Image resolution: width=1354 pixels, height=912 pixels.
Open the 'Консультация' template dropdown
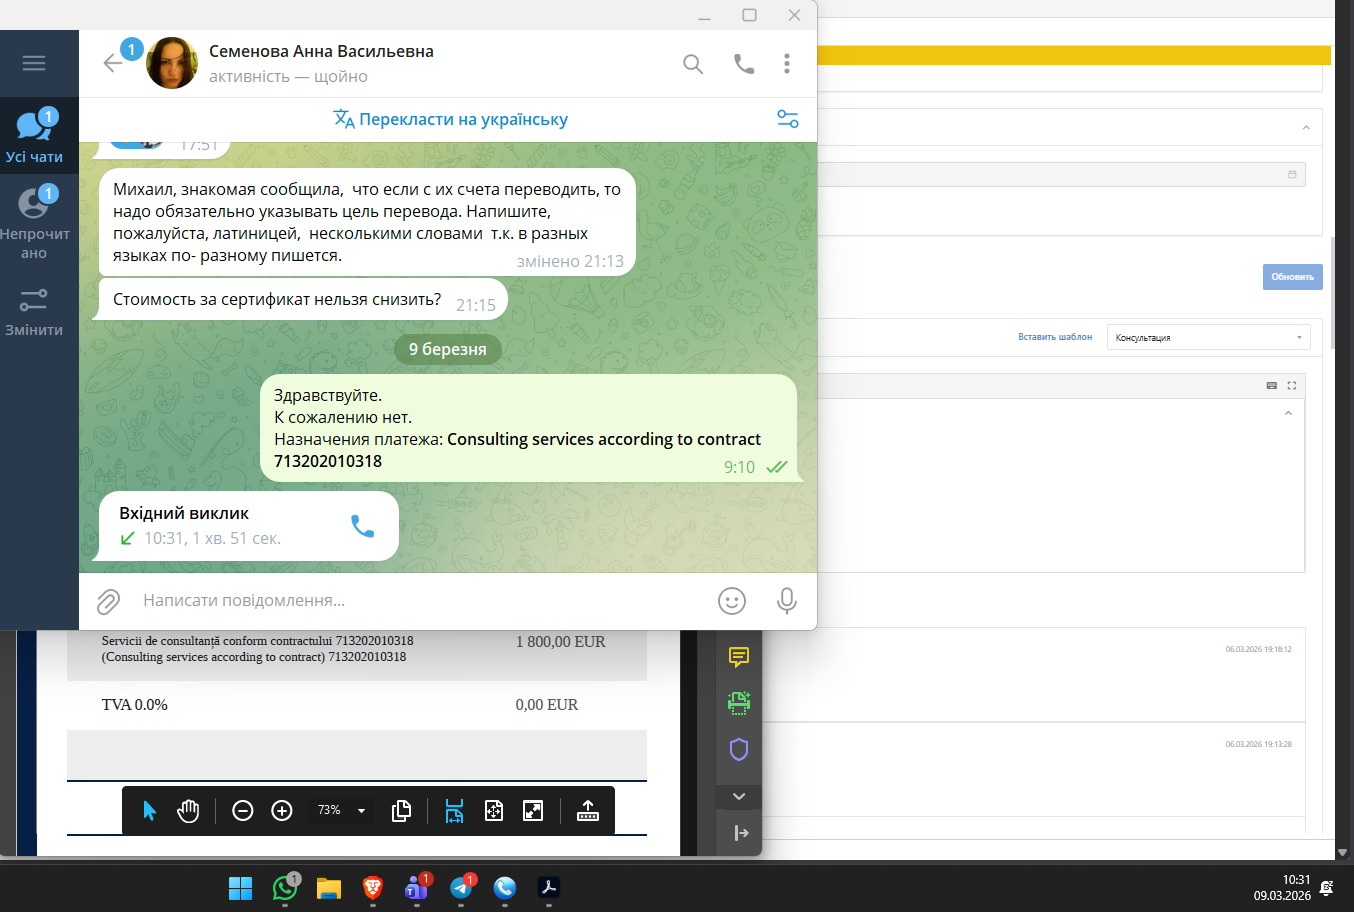coord(1208,337)
